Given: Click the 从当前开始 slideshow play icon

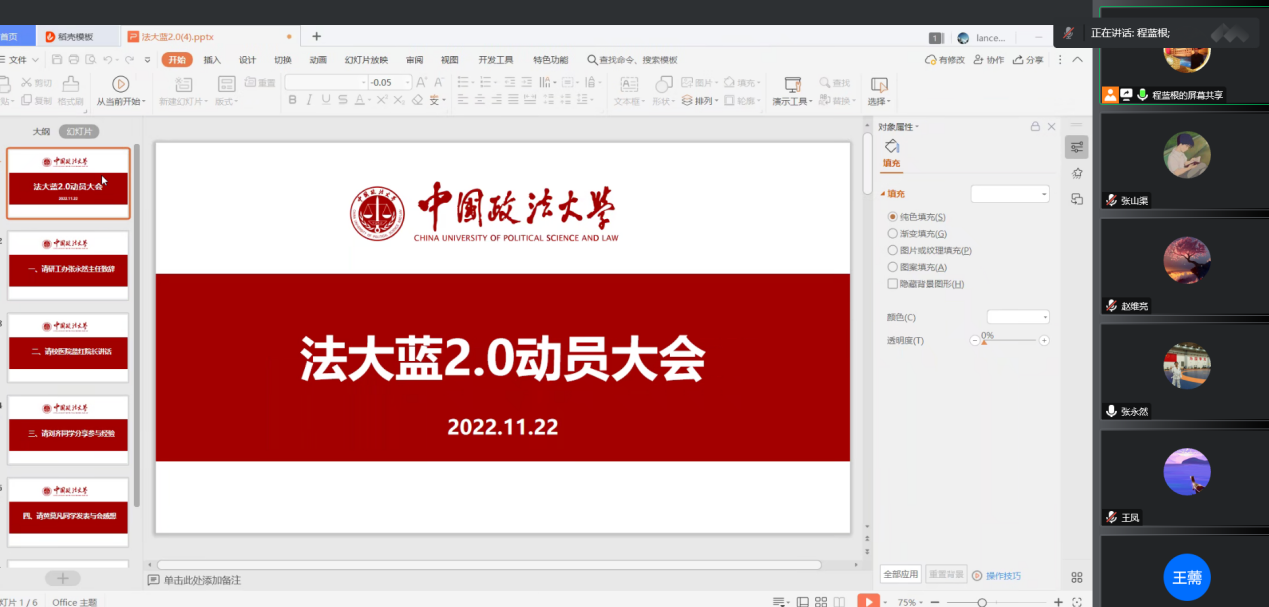Looking at the screenshot, I should click(120, 84).
